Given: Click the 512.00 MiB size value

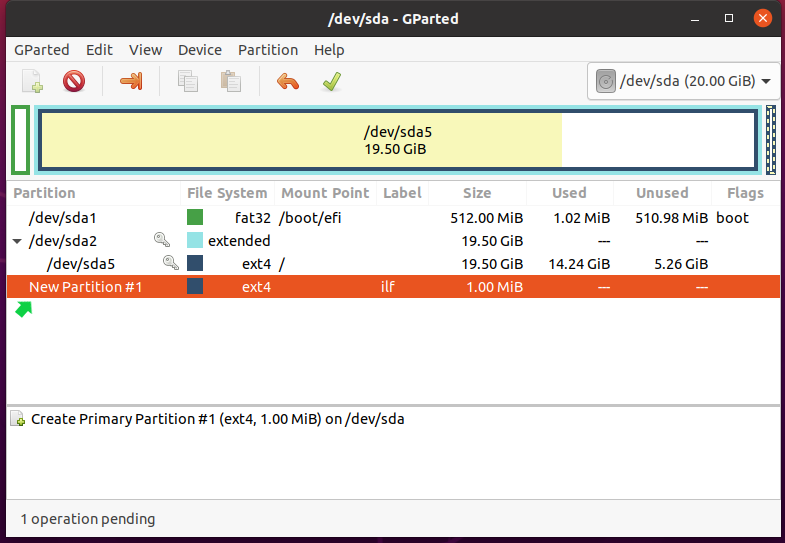Looking at the screenshot, I should [x=487, y=218].
